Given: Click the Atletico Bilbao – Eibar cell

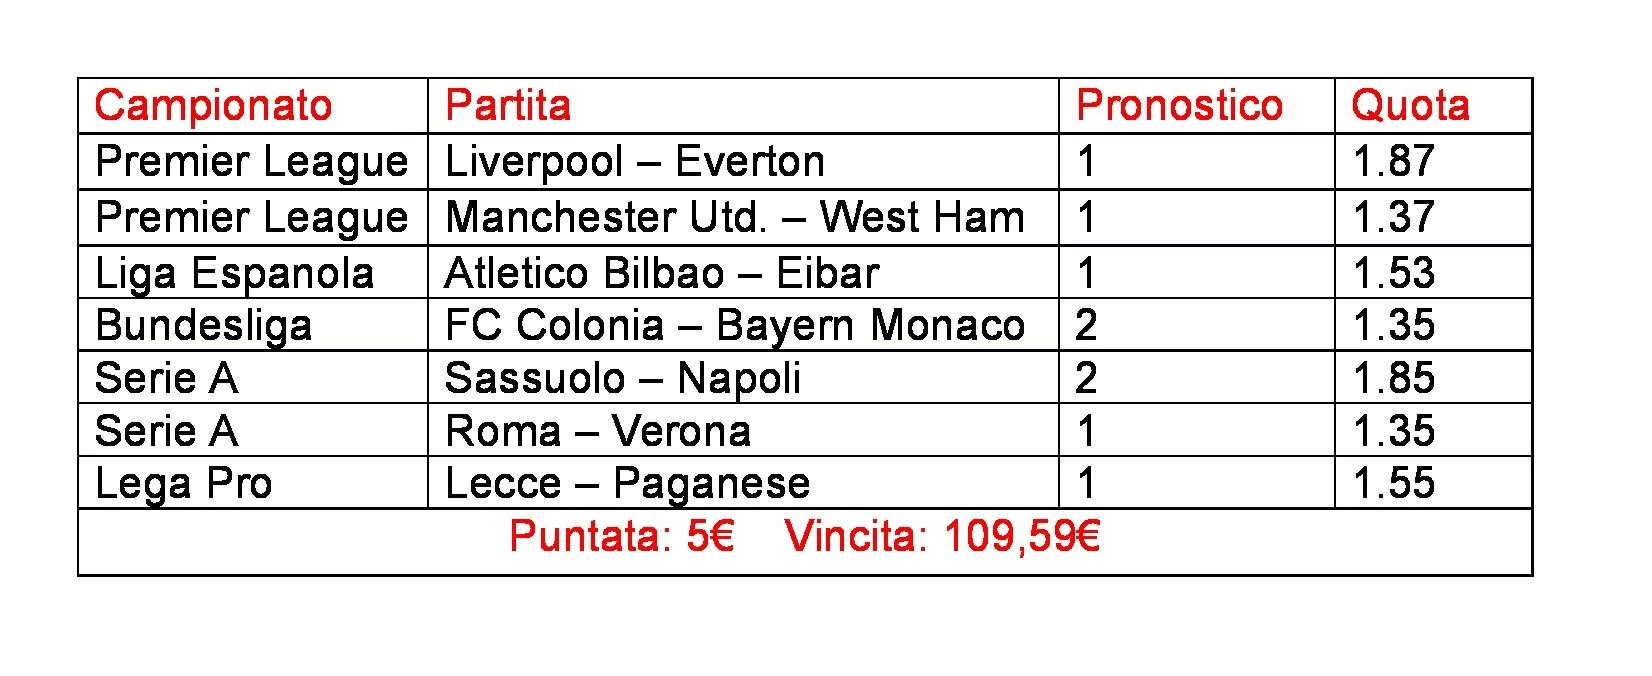Looking at the screenshot, I should pos(661,273).
